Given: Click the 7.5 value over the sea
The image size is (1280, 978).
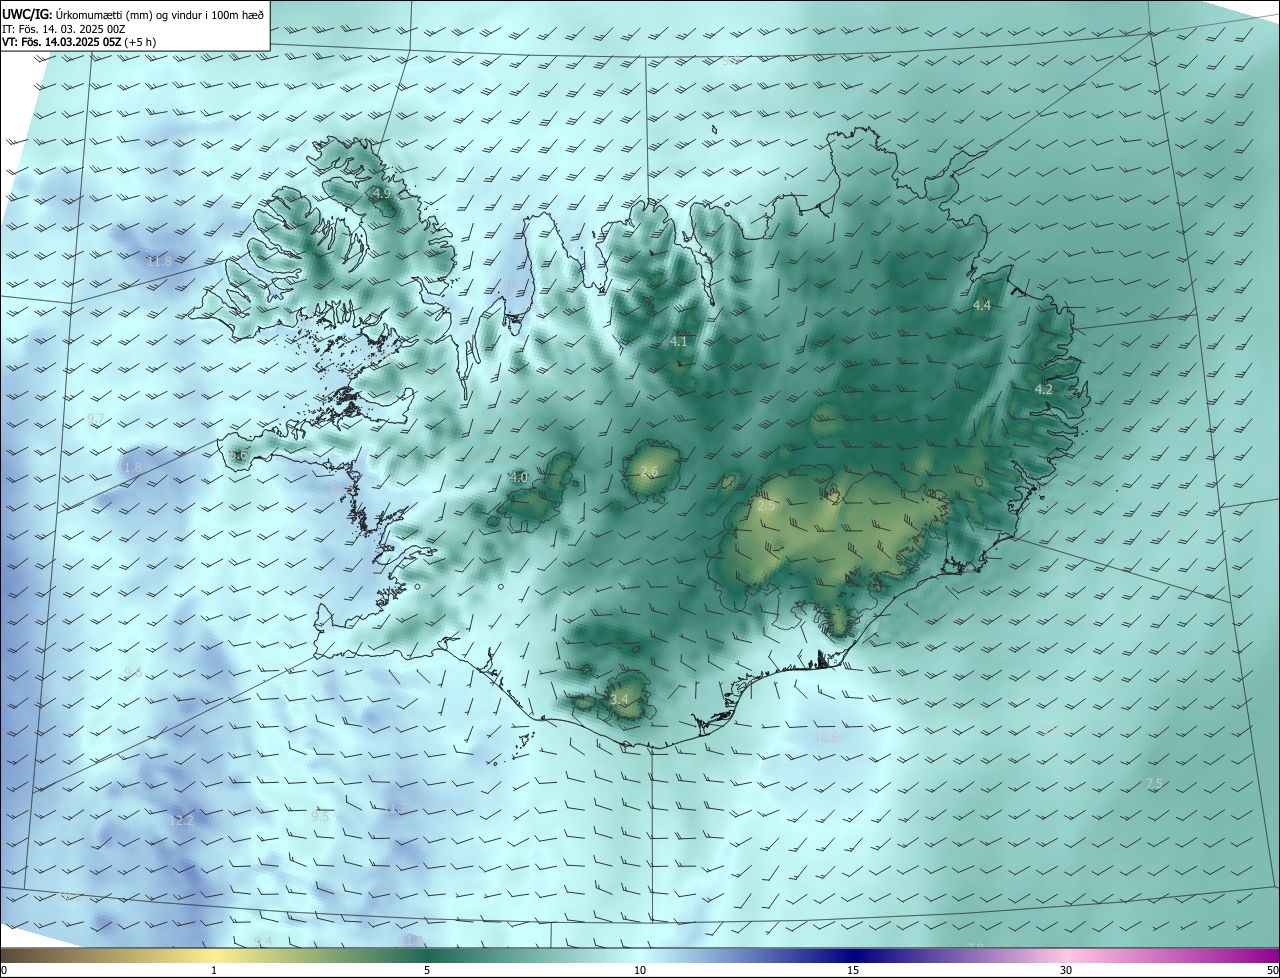Looking at the screenshot, I should [x=1154, y=784].
